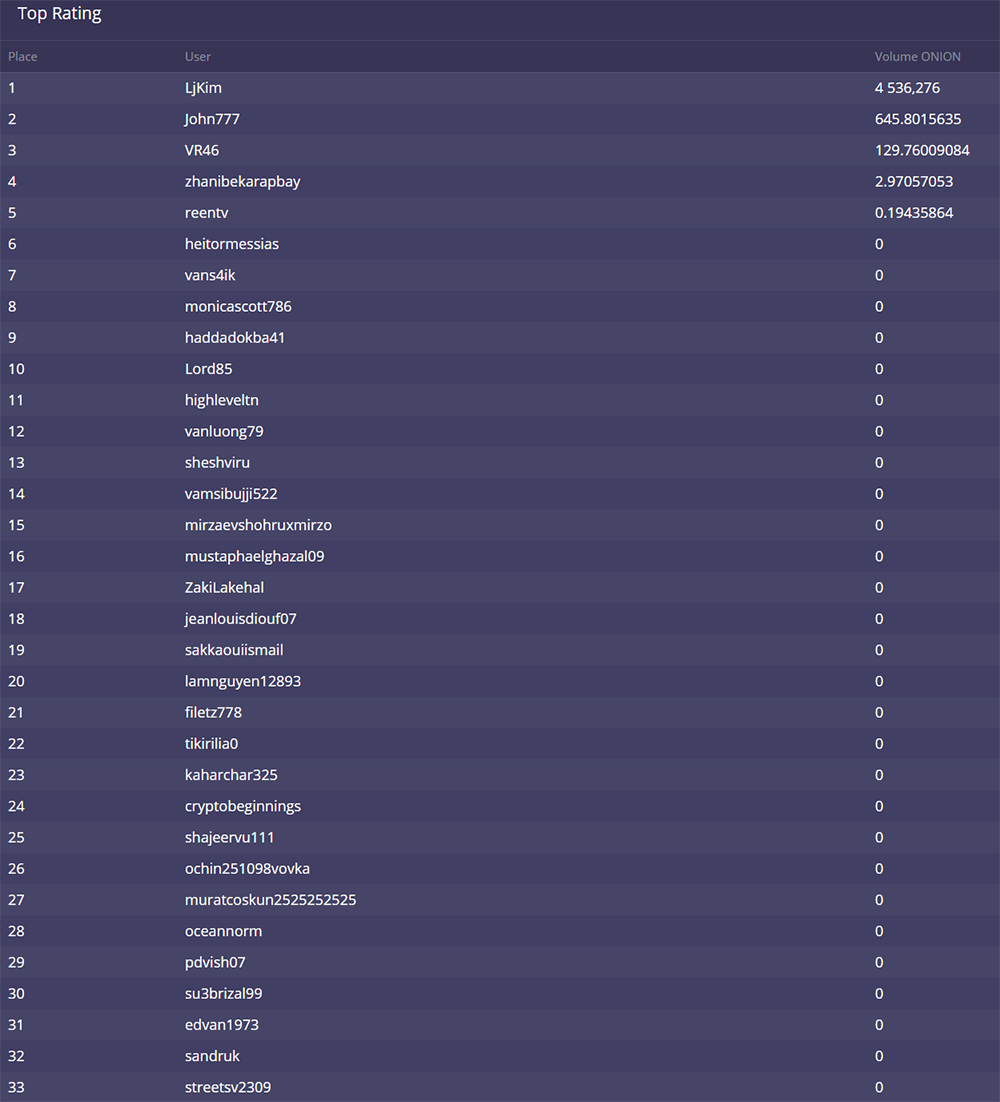Click user sakkaouiismail
This screenshot has height=1102, width=1000.
[234, 650]
